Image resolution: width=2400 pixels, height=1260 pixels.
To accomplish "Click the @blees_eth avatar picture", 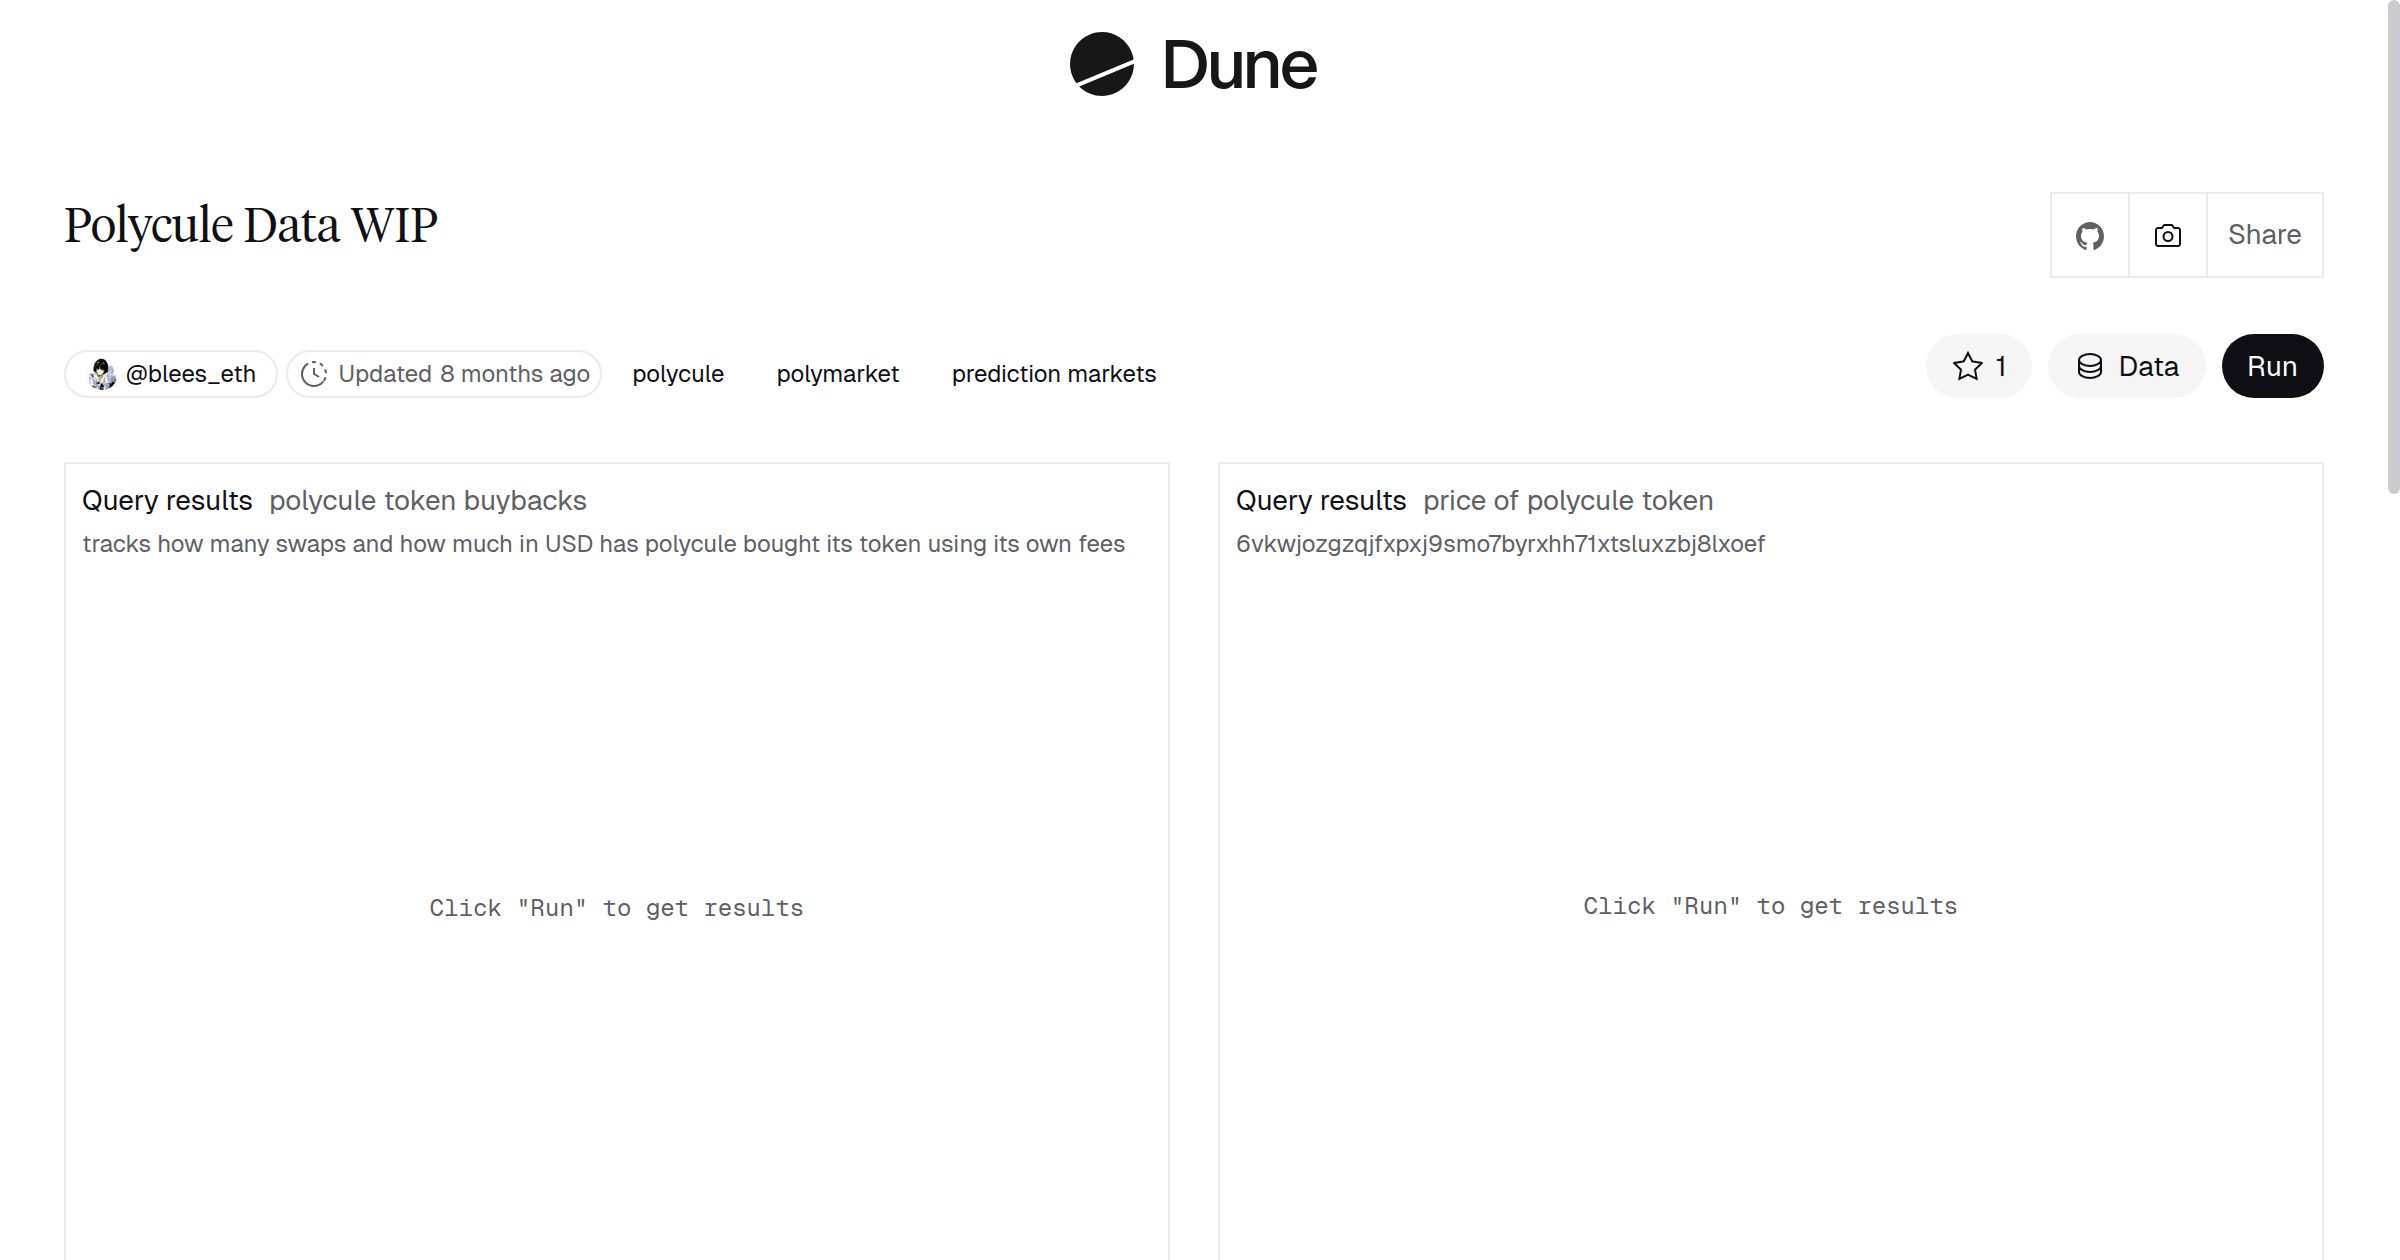I will tap(100, 373).
